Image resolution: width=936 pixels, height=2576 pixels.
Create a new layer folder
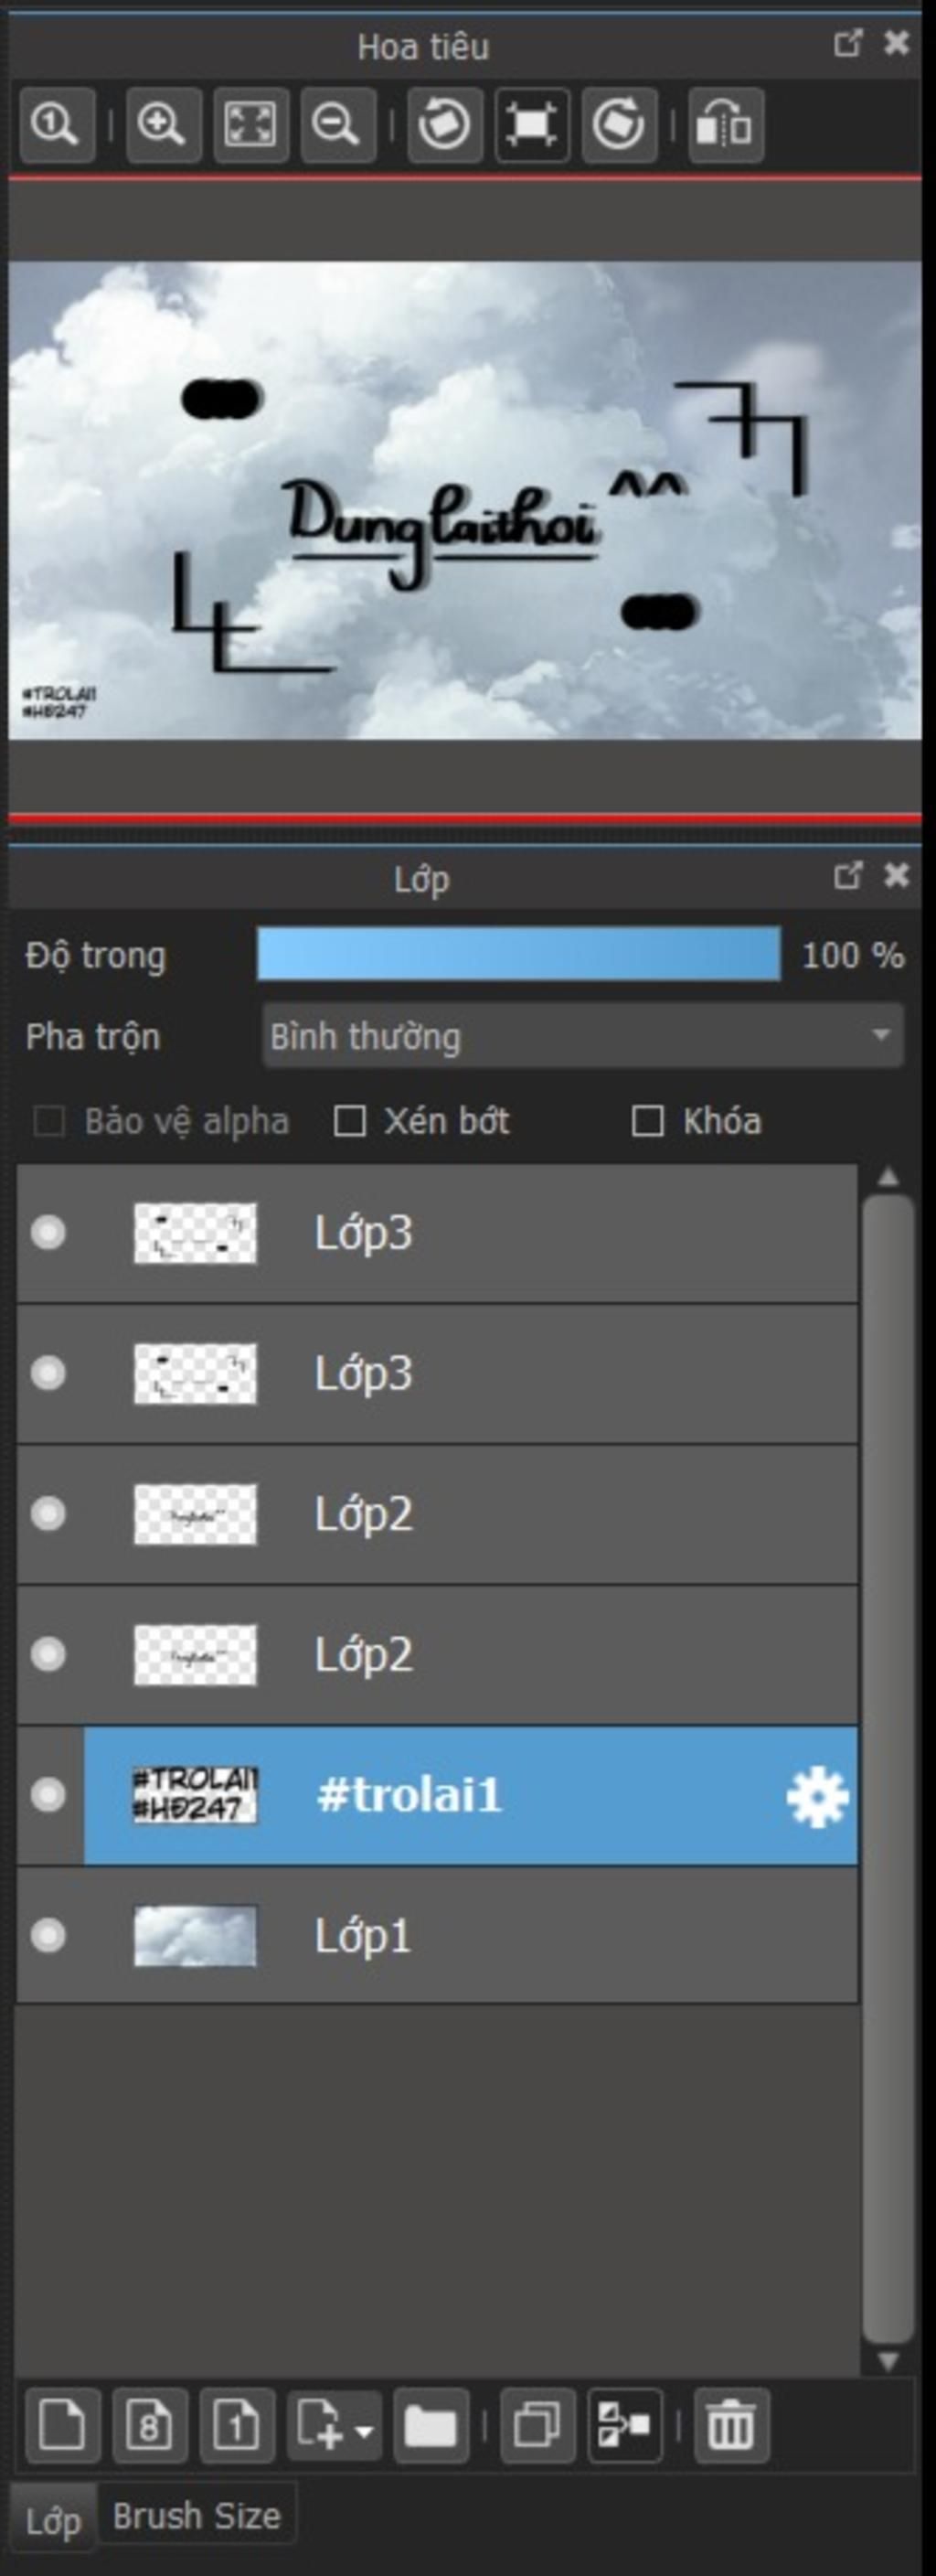(x=431, y=2425)
